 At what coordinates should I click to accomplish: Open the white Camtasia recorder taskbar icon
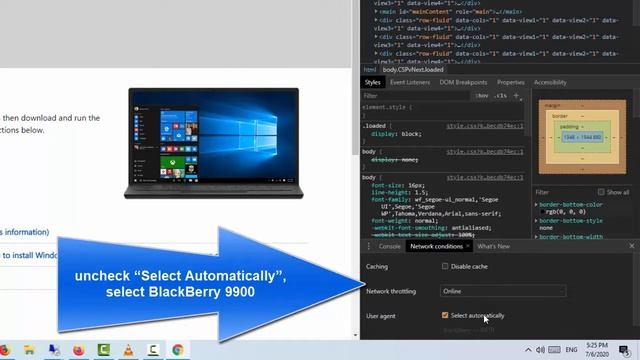tap(153, 350)
